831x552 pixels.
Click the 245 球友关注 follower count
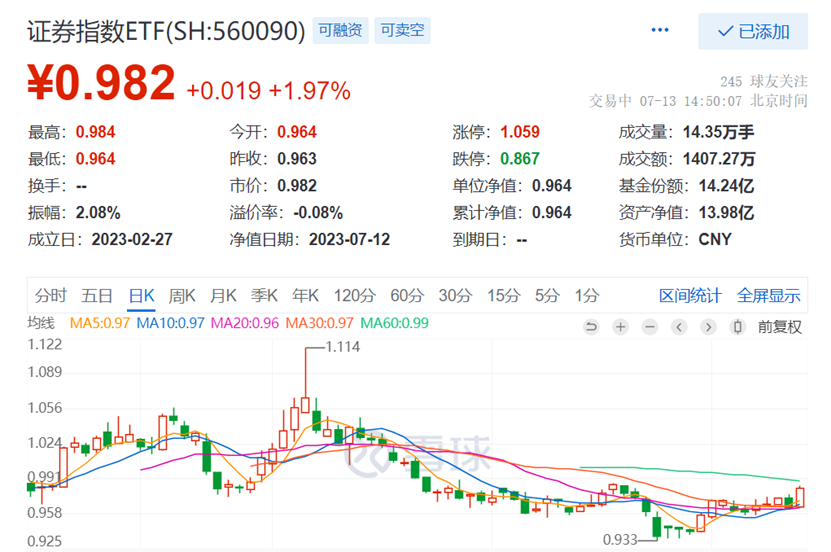pyautogui.click(x=764, y=81)
